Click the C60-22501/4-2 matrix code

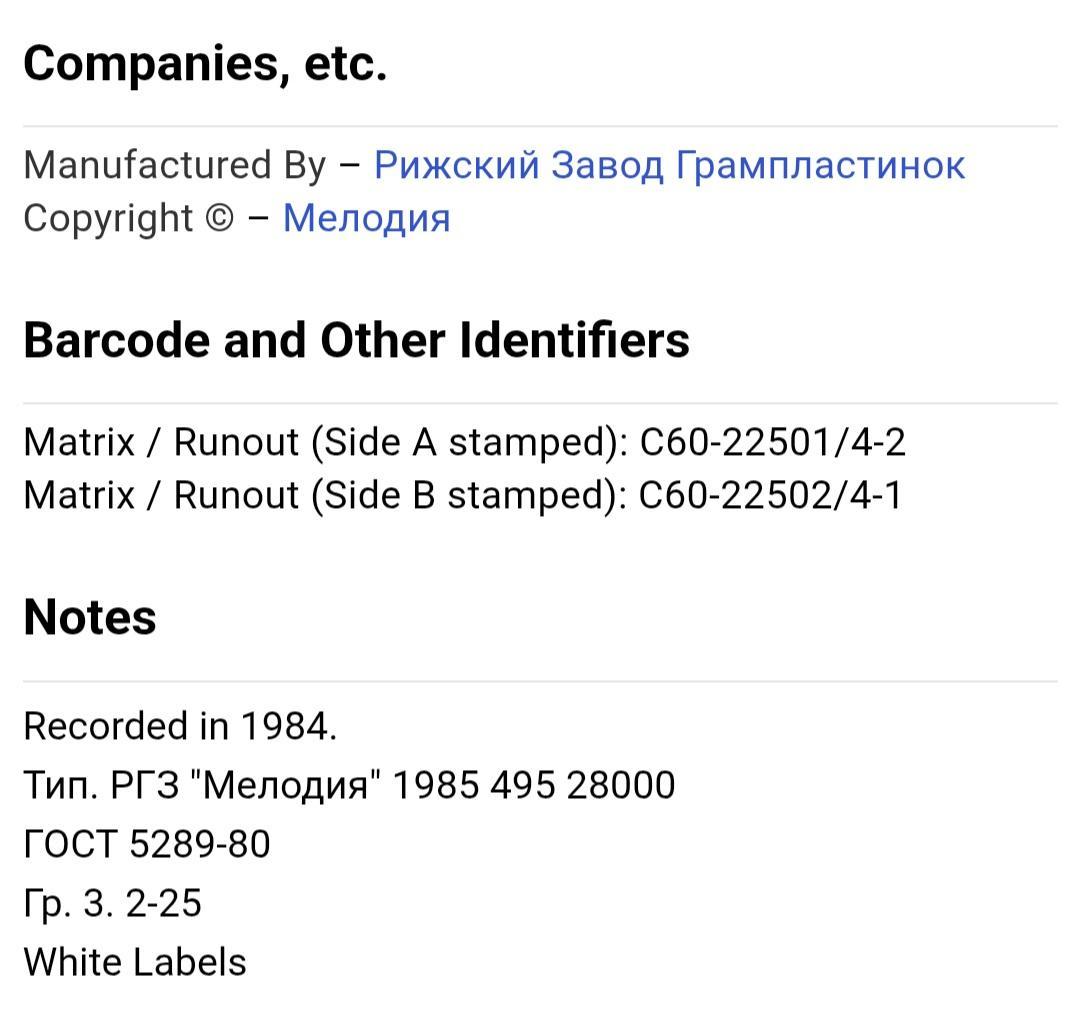click(772, 441)
